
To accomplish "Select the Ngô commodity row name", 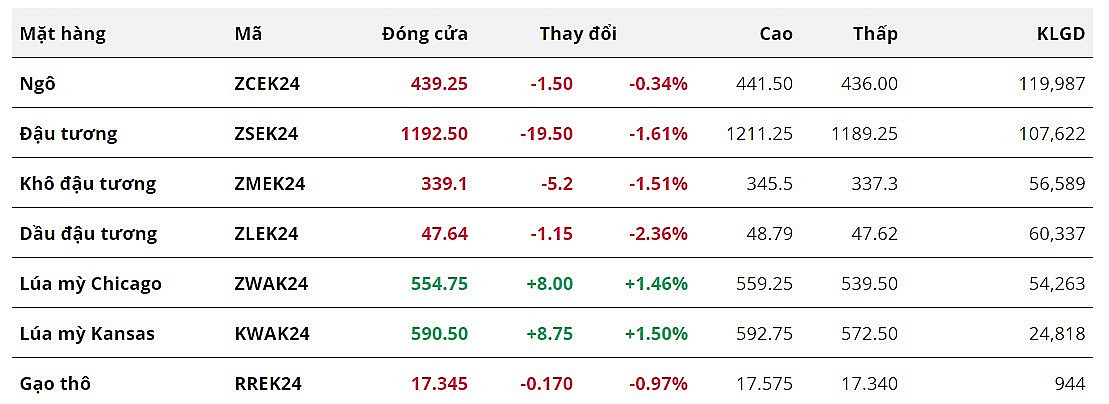I will pyautogui.click(x=38, y=84).
